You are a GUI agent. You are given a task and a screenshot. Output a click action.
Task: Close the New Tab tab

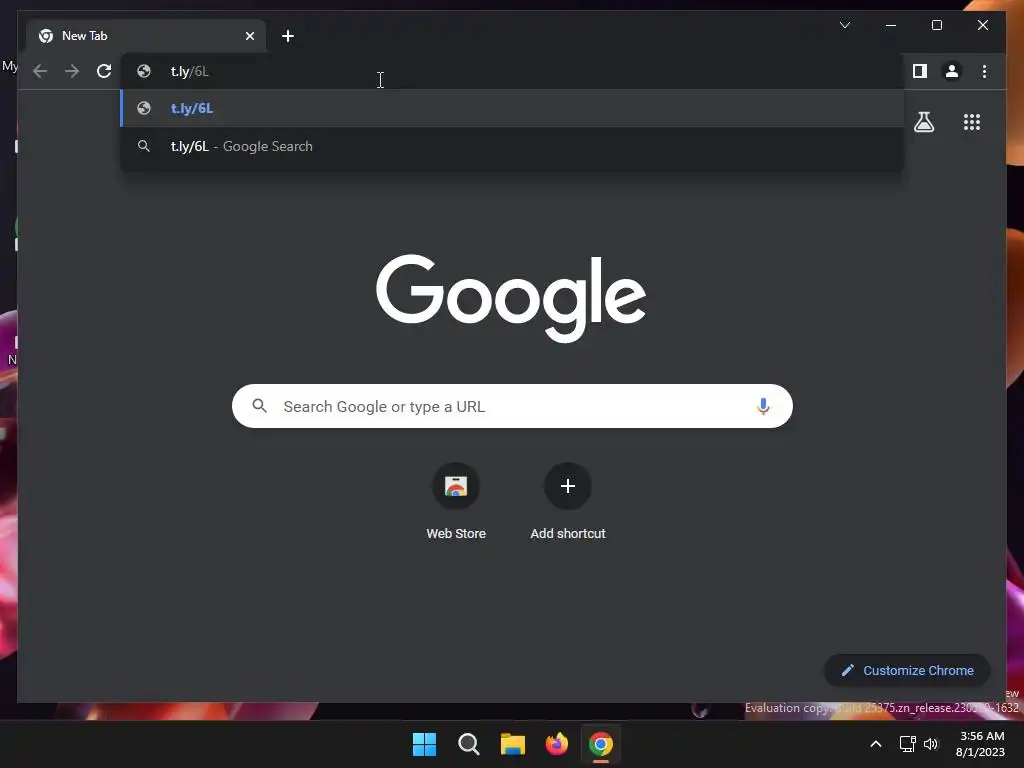249,36
